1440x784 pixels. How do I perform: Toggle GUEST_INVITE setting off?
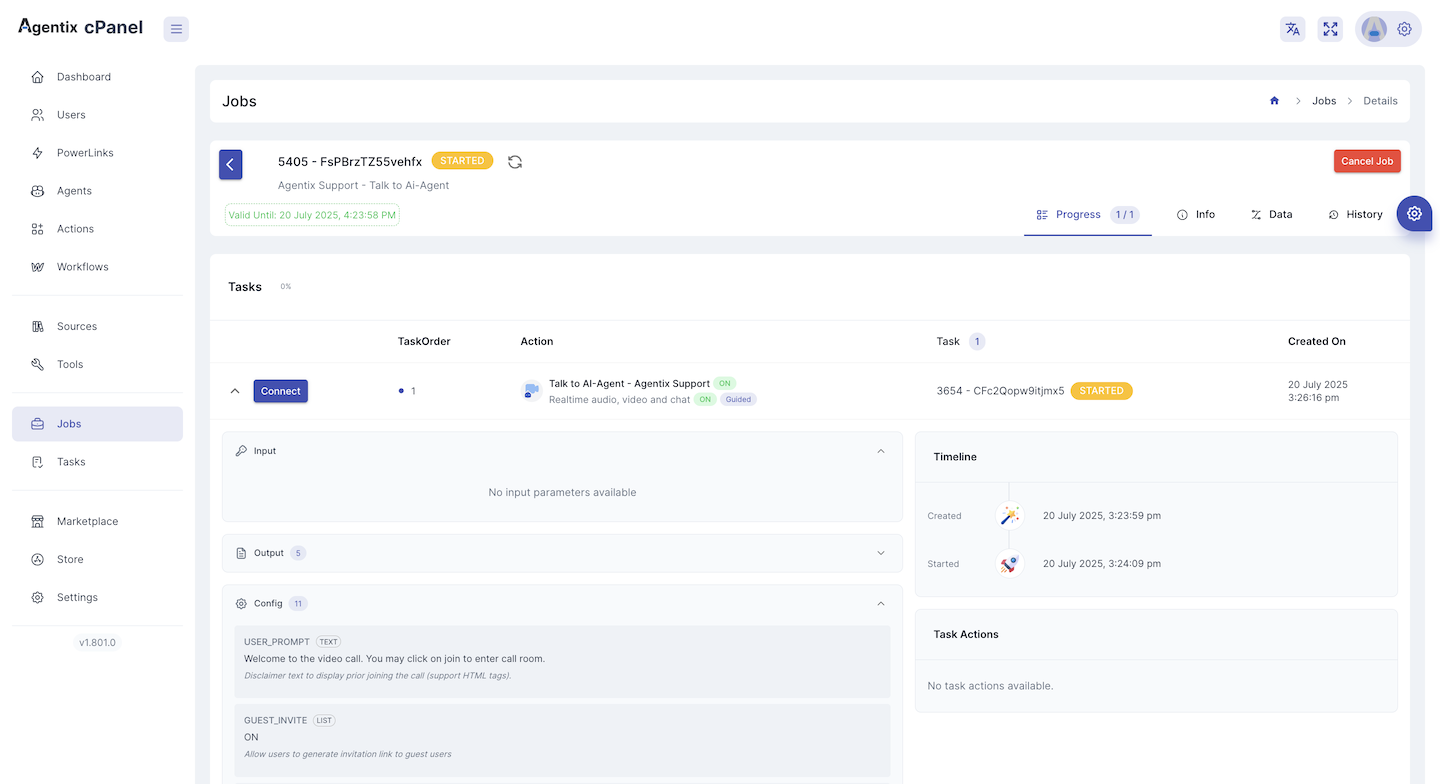[x=247, y=738]
